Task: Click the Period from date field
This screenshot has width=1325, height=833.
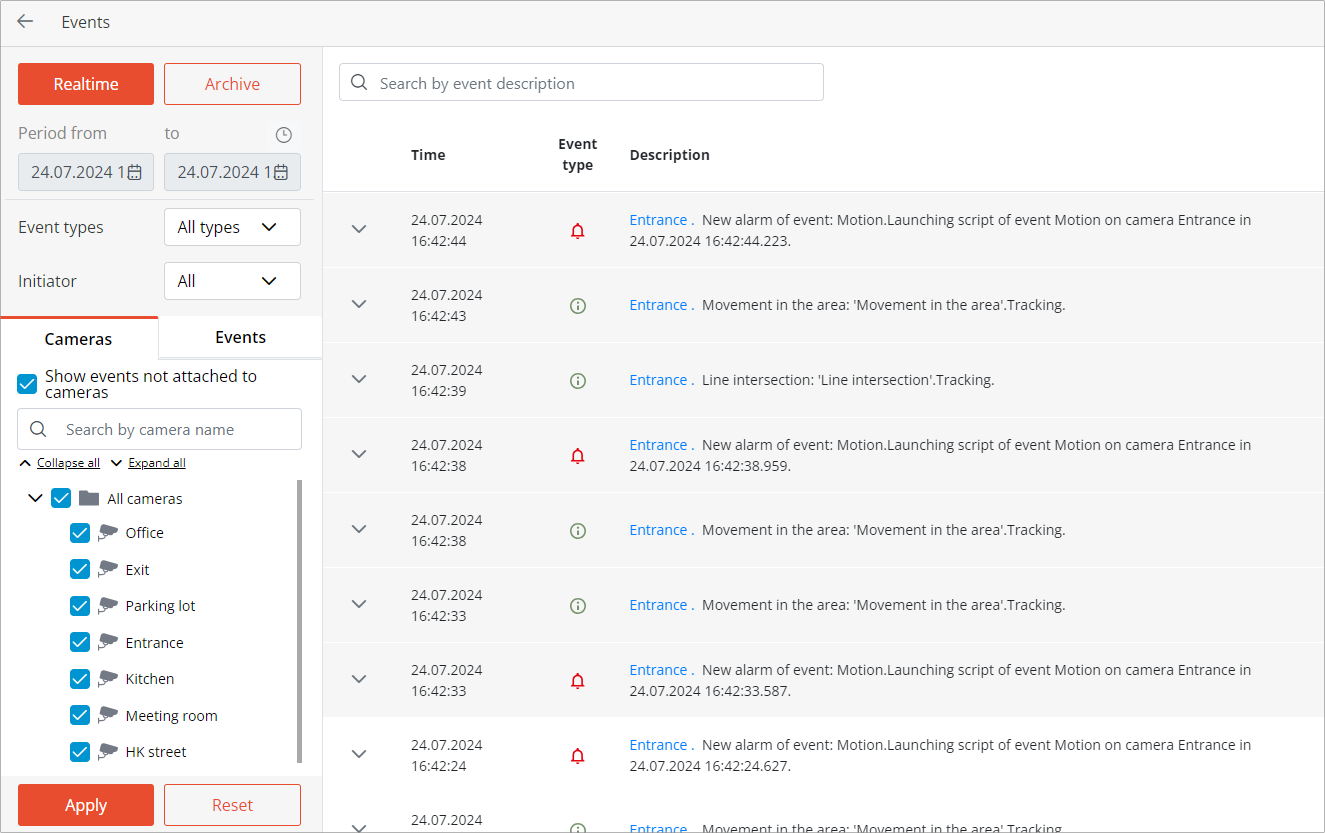Action: click(x=86, y=172)
